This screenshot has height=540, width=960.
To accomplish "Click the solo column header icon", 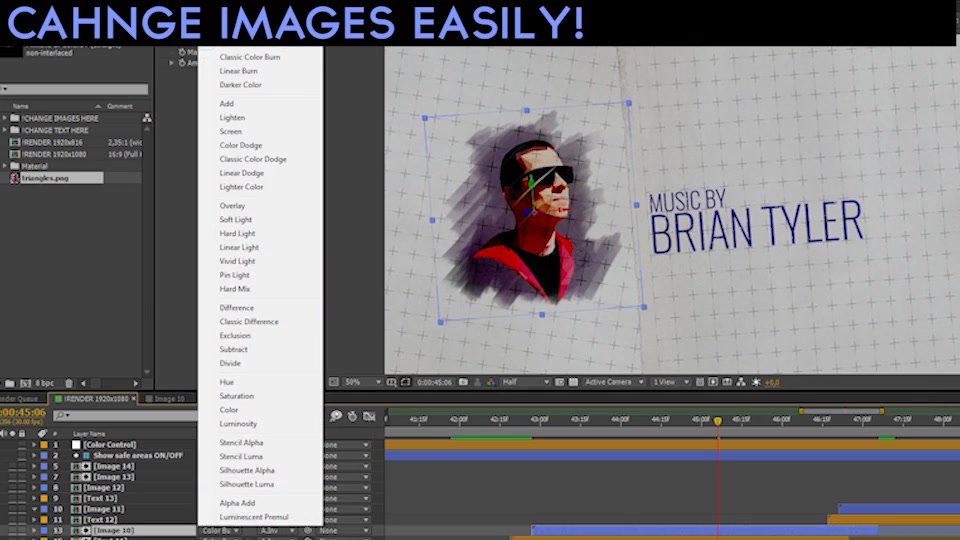I will coord(12,433).
